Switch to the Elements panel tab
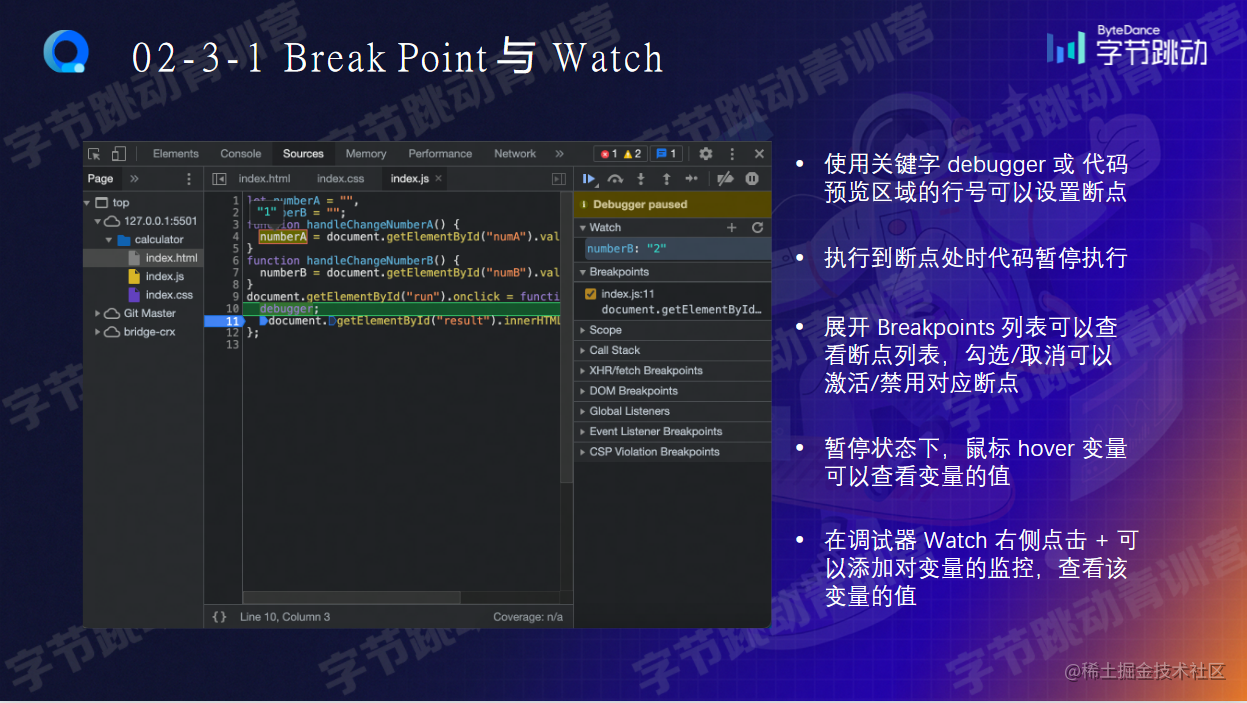The height and width of the screenshot is (703, 1247). (x=176, y=154)
